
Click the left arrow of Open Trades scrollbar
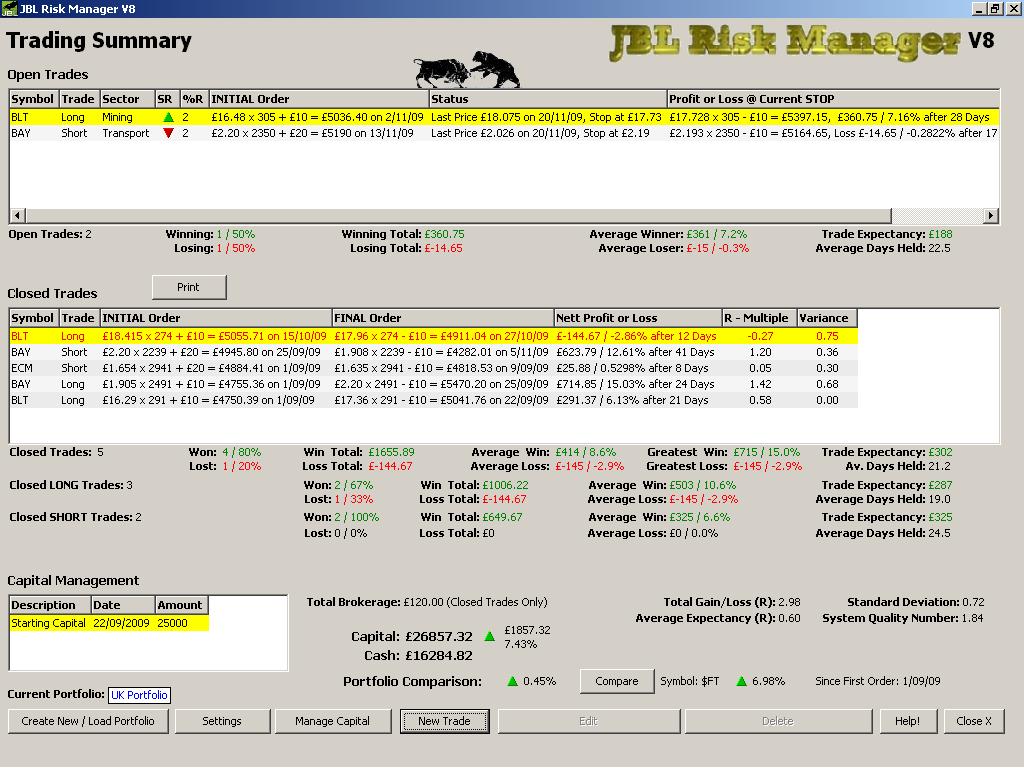pos(18,215)
